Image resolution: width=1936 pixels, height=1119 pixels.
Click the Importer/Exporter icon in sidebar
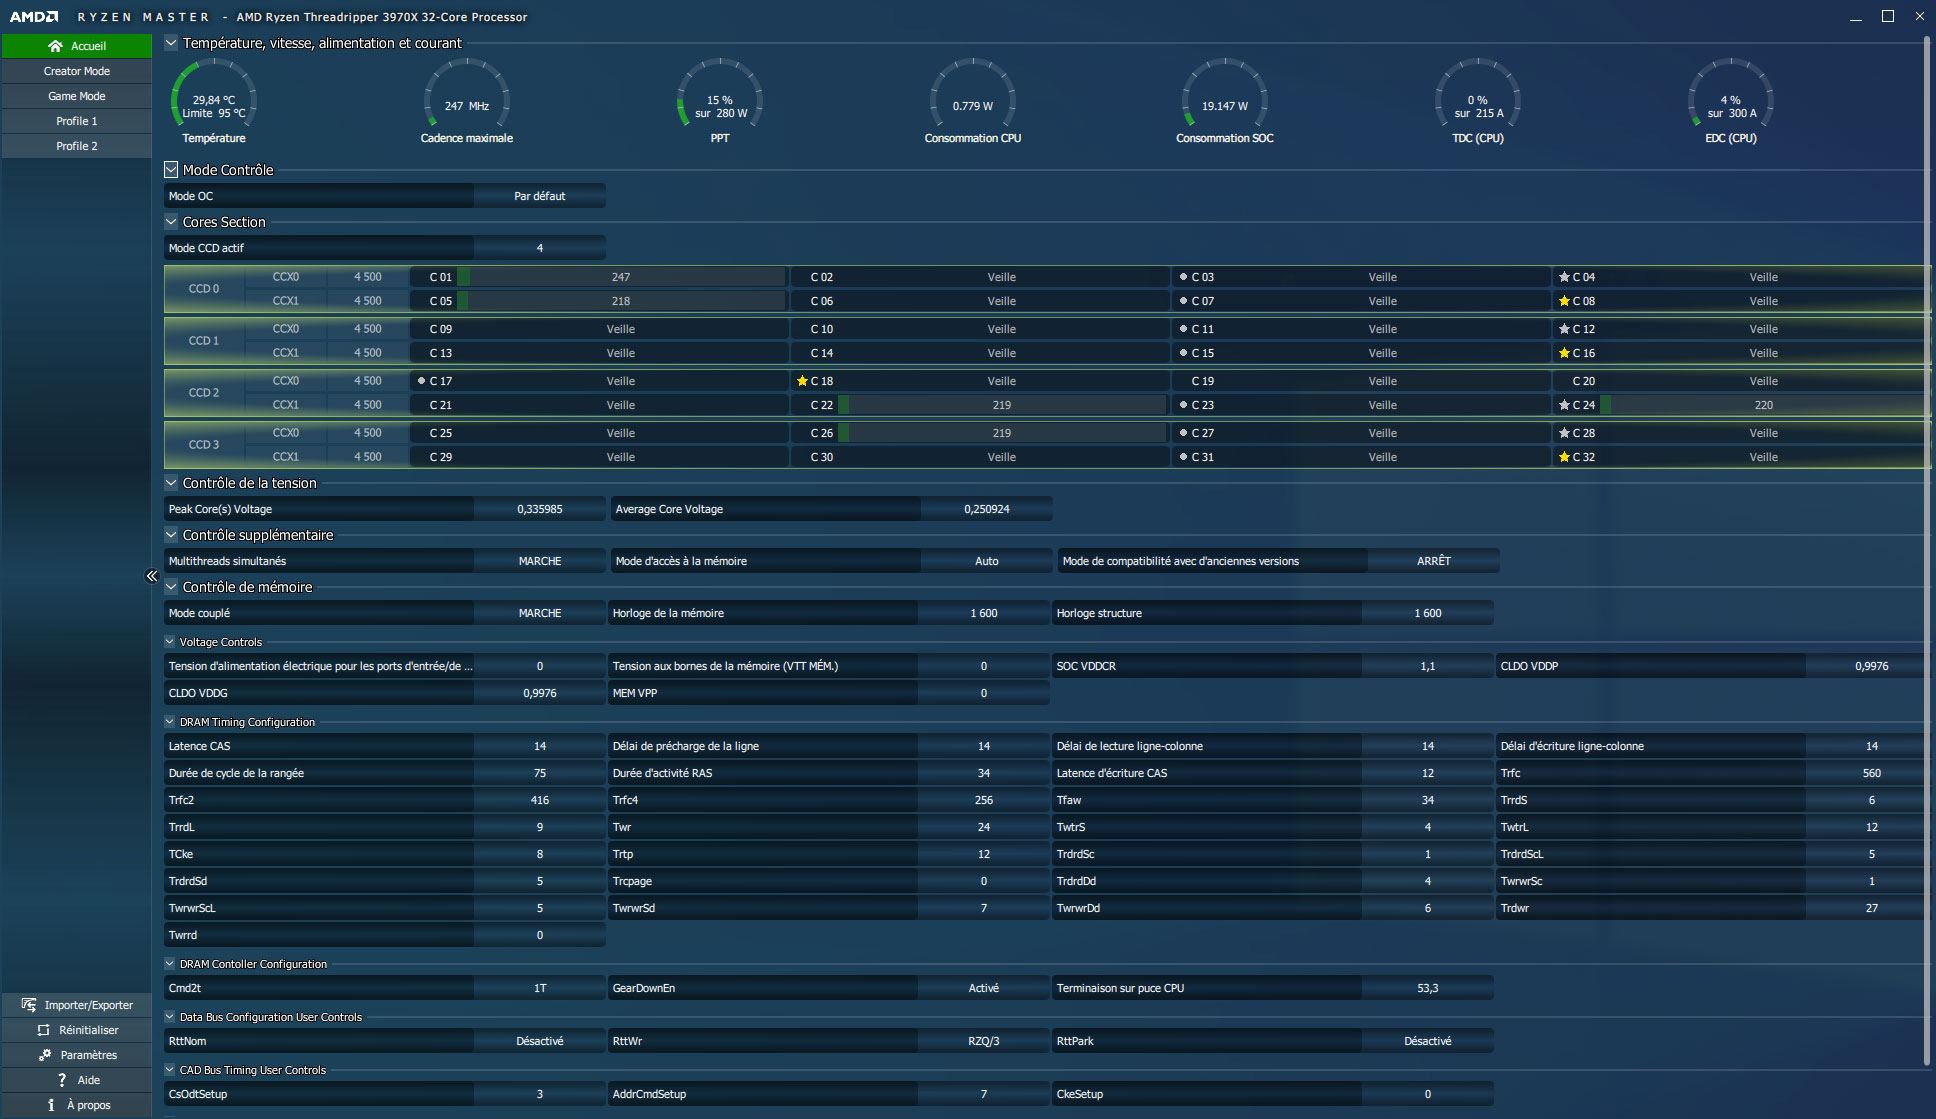click(x=29, y=1005)
